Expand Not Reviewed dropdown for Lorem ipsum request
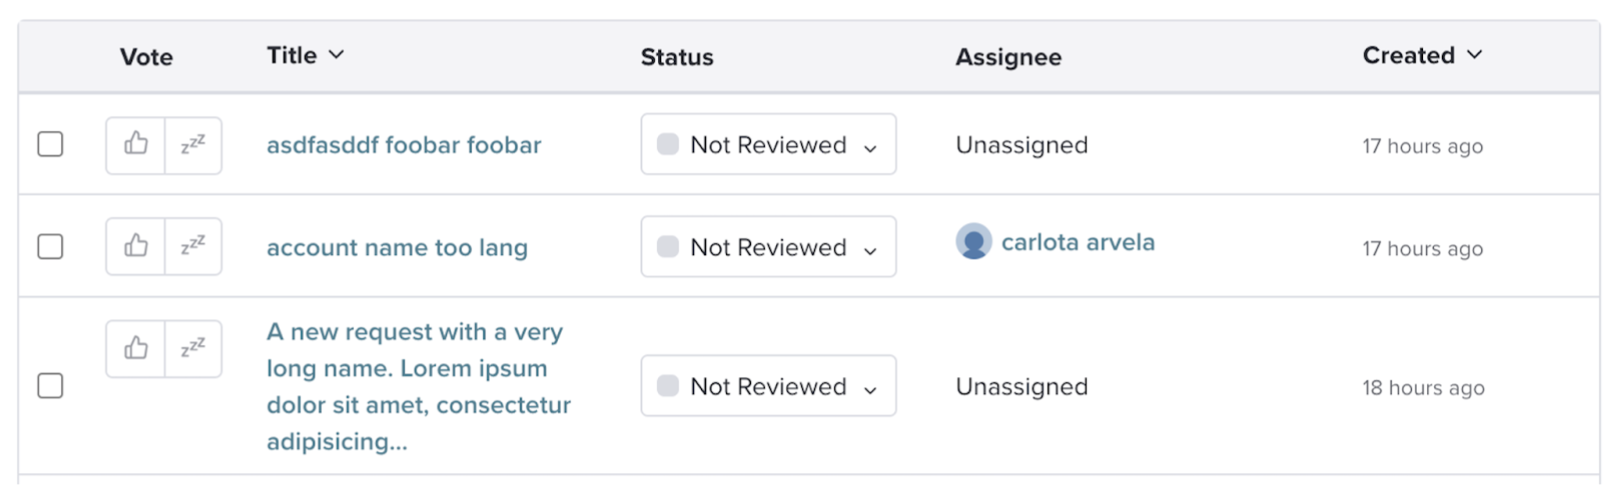This screenshot has height=492, width=1620. [768, 386]
